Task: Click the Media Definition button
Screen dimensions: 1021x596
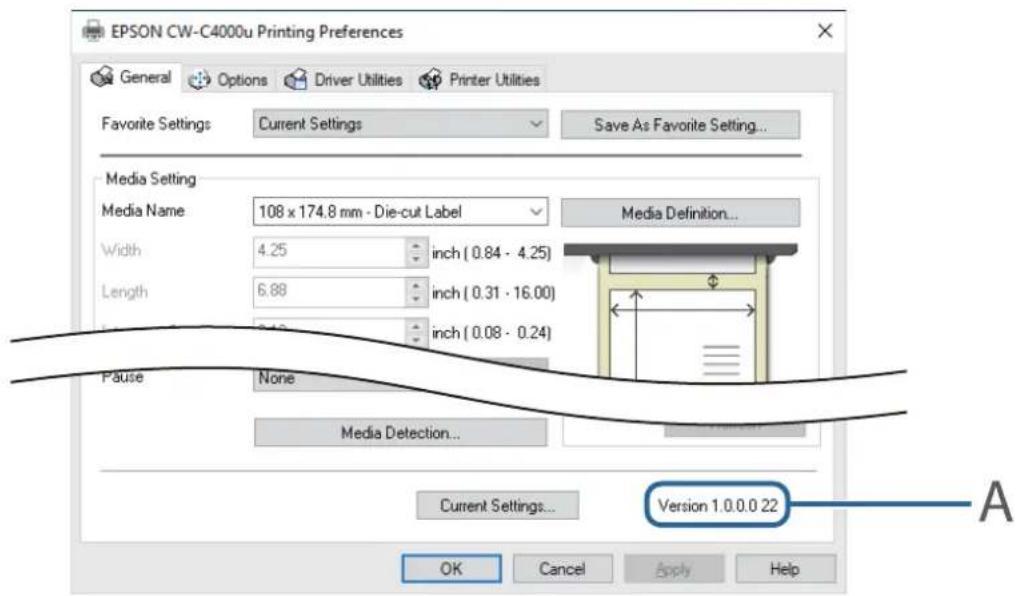Action: click(680, 213)
